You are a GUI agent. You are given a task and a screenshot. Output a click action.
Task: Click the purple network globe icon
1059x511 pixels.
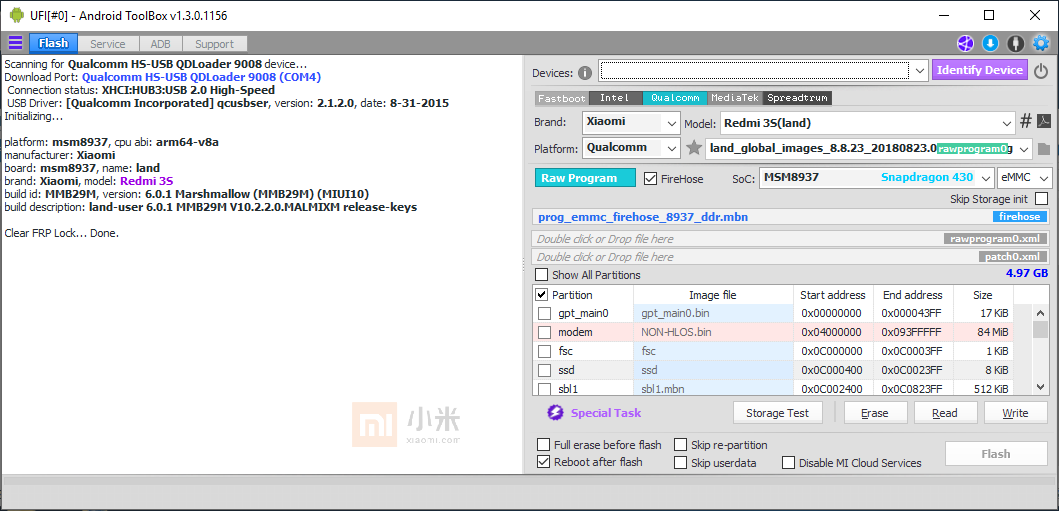965,44
